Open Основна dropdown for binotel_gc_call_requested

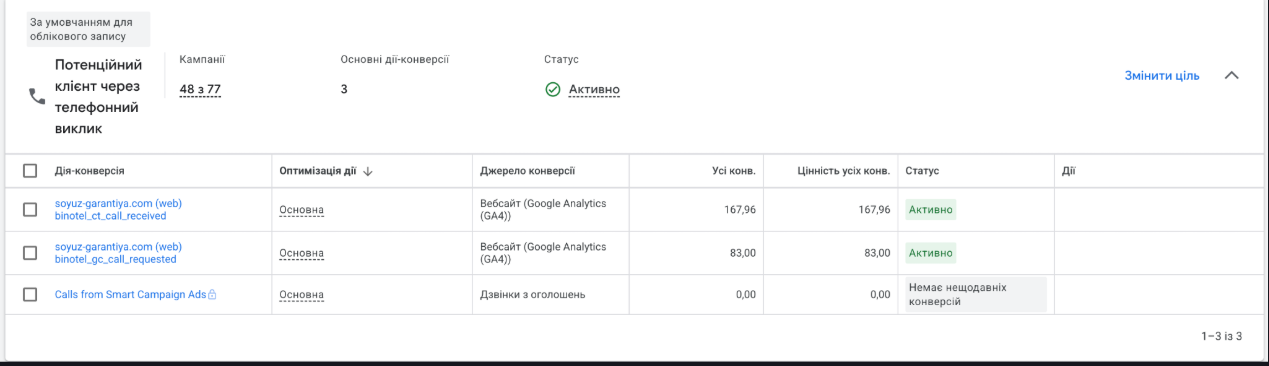tap(302, 253)
